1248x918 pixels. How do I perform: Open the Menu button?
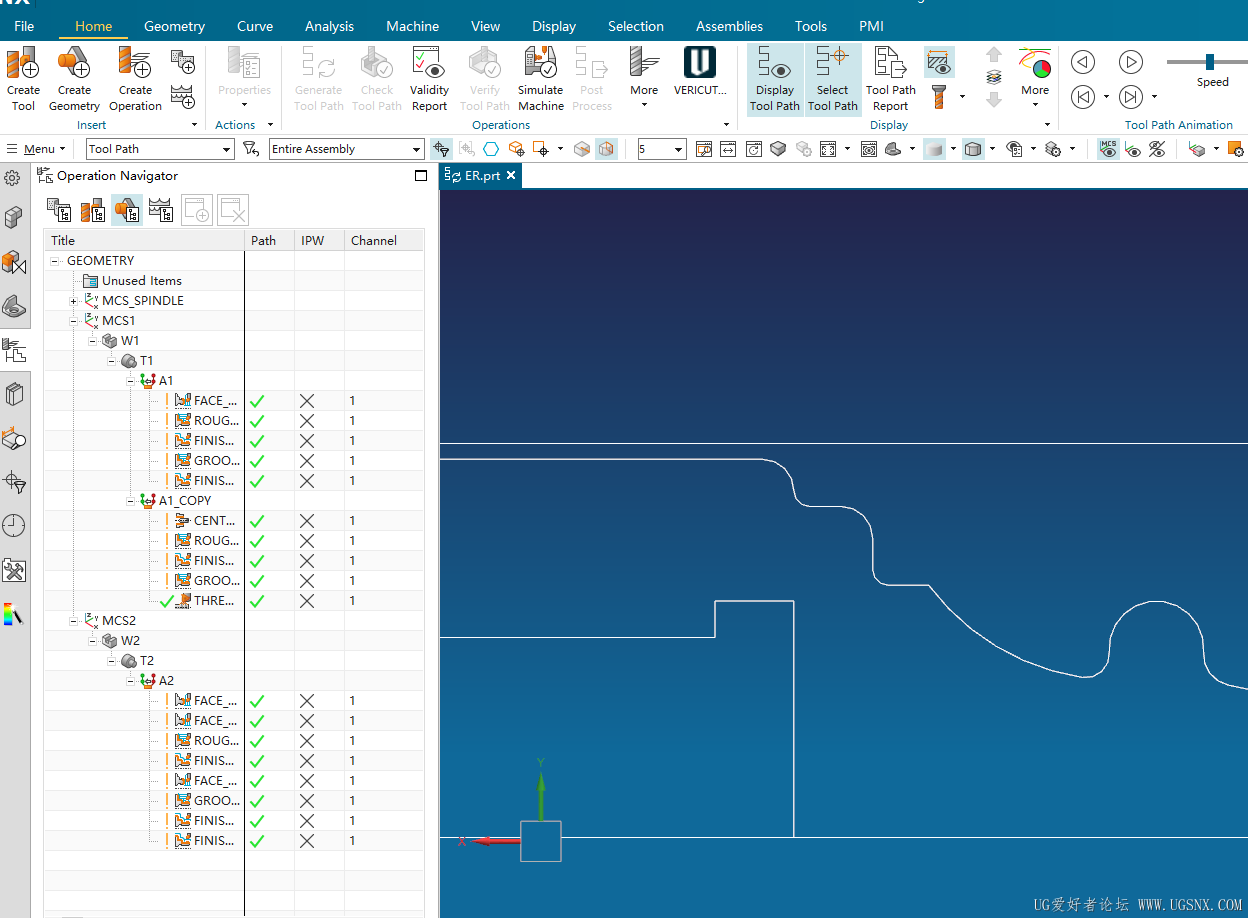tap(34, 149)
